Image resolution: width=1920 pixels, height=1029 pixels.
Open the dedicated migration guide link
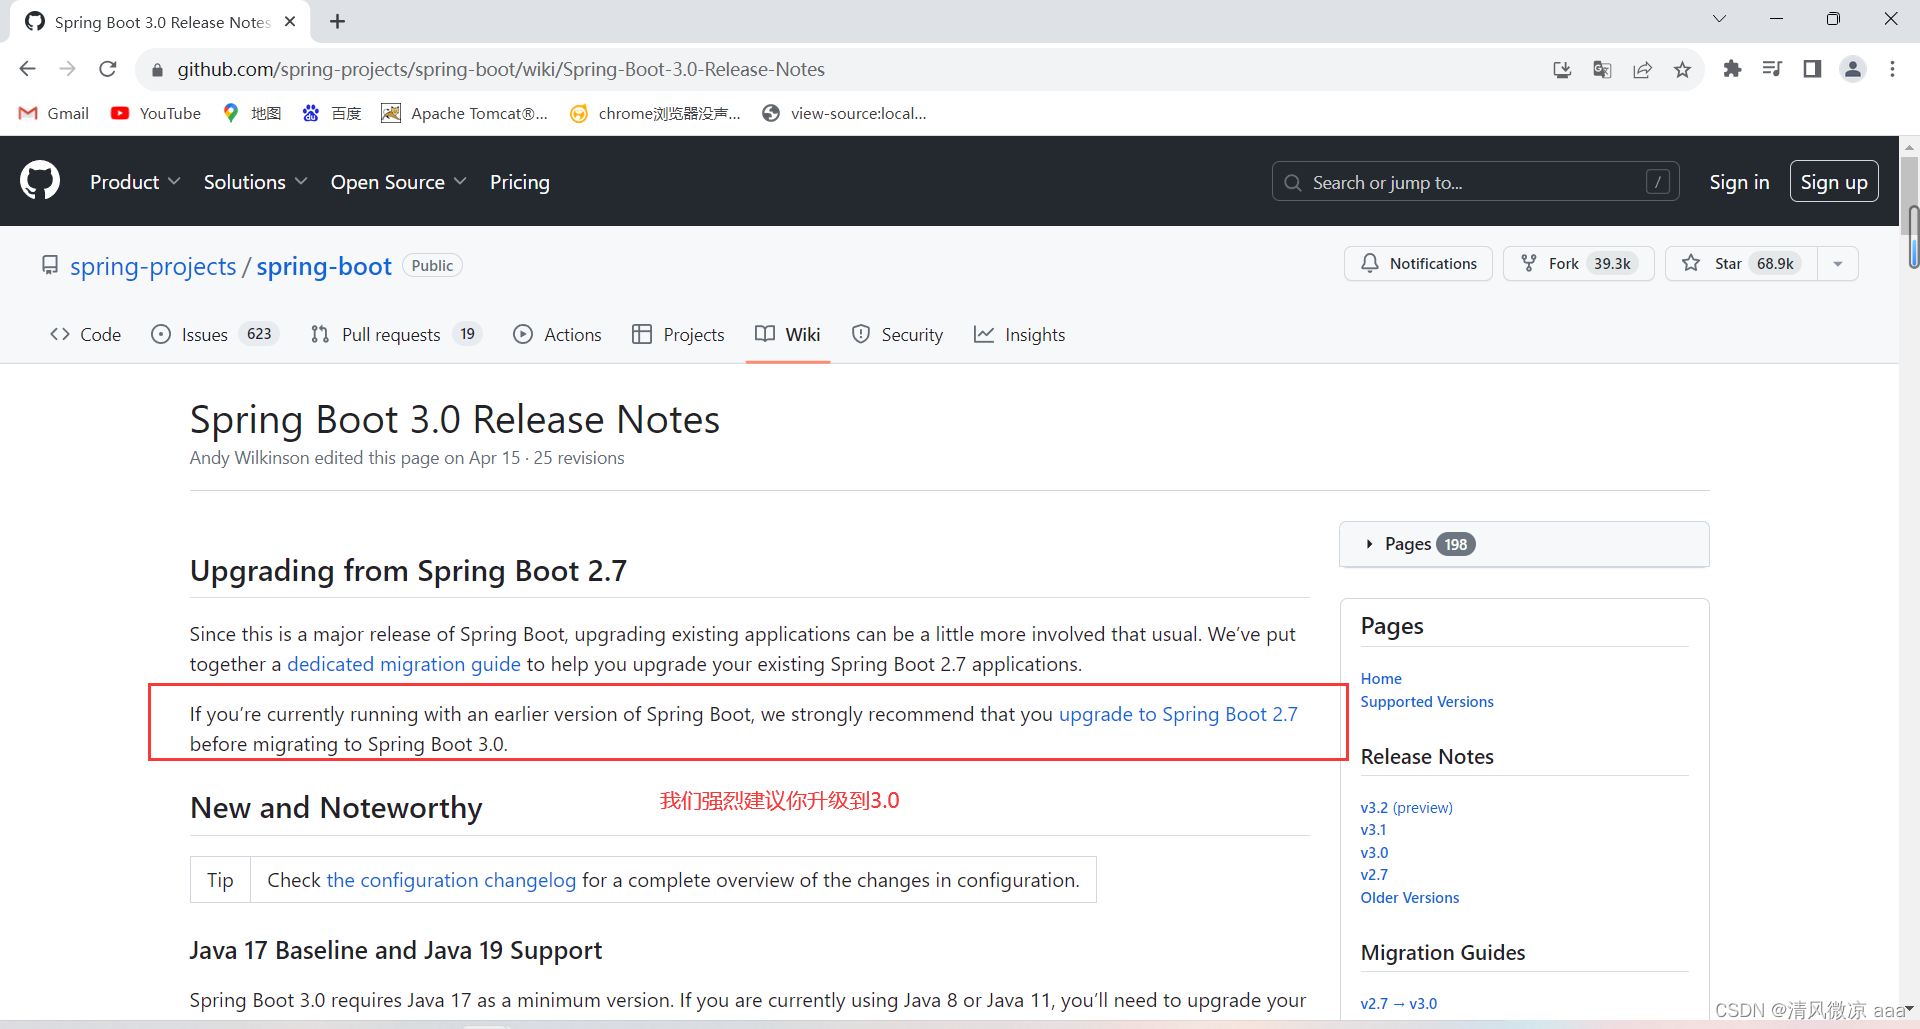[x=404, y=664]
